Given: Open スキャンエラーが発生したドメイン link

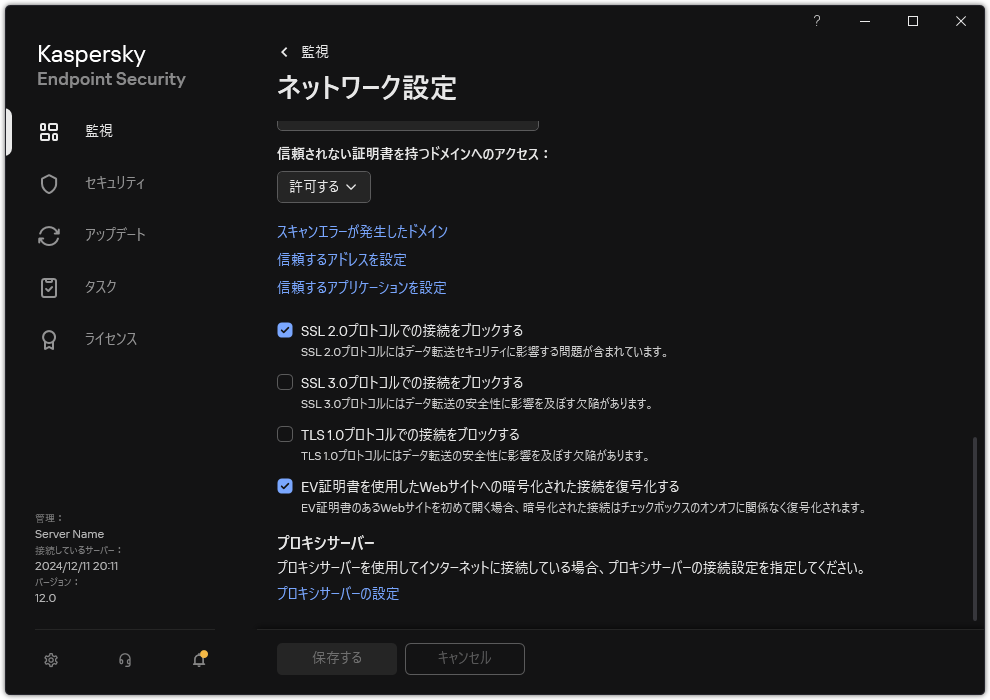Looking at the screenshot, I should pos(362,231).
